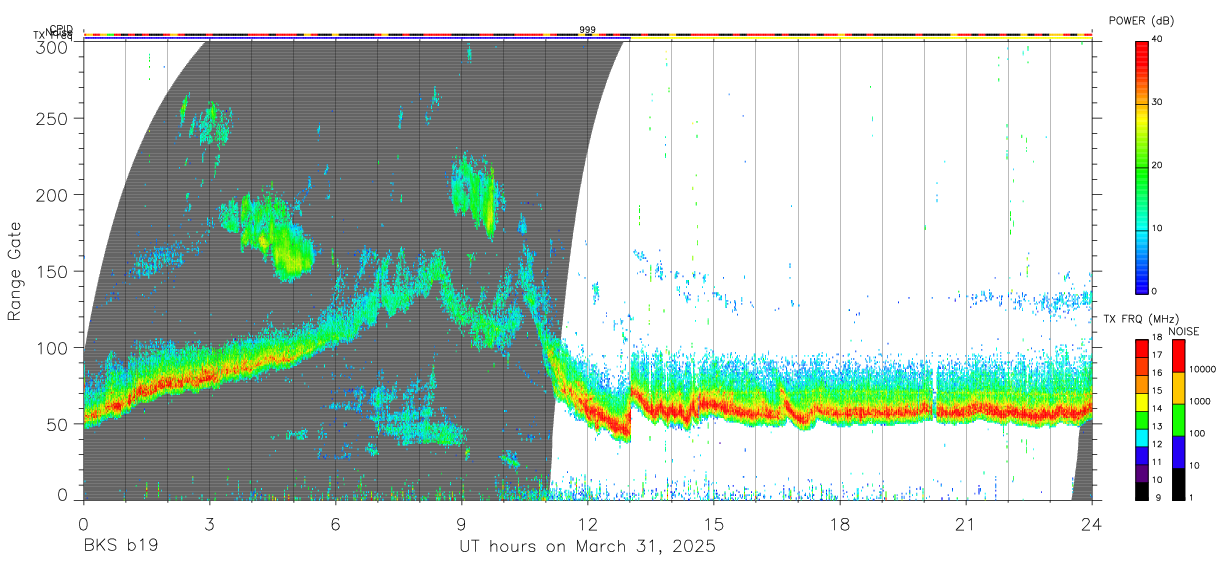
Task: Click the "0" tick on the UT hours axis
Action: click(83, 525)
